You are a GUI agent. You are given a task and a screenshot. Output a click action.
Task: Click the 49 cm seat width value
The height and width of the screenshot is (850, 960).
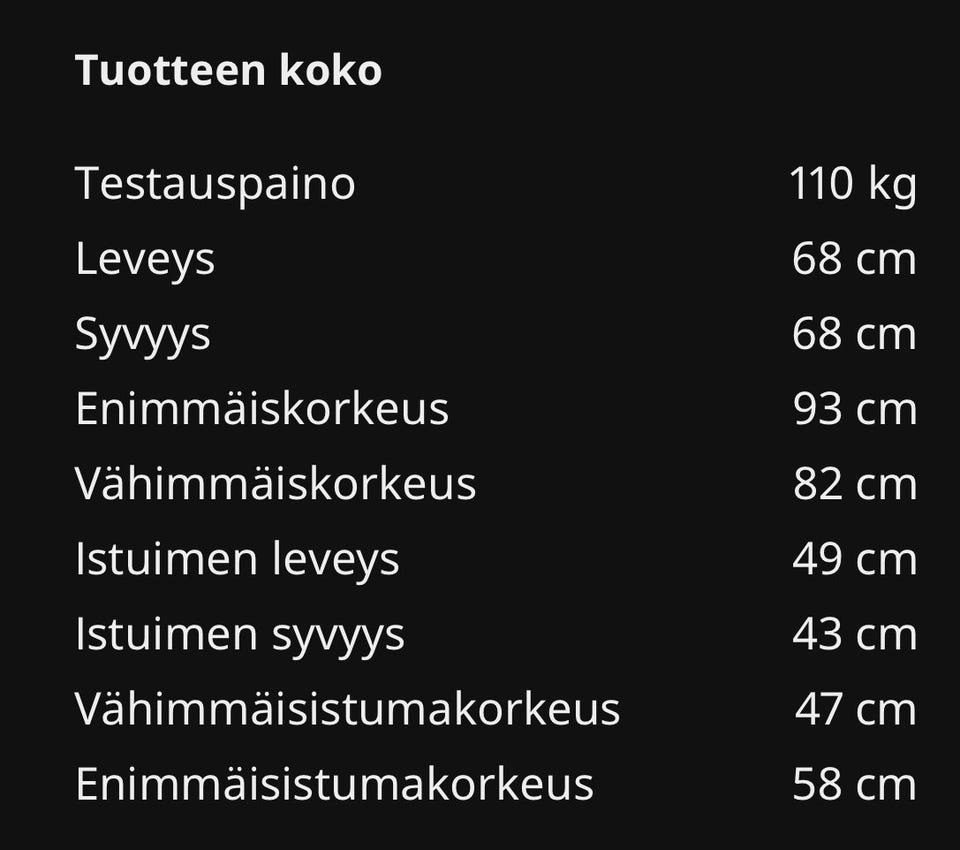click(854, 559)
